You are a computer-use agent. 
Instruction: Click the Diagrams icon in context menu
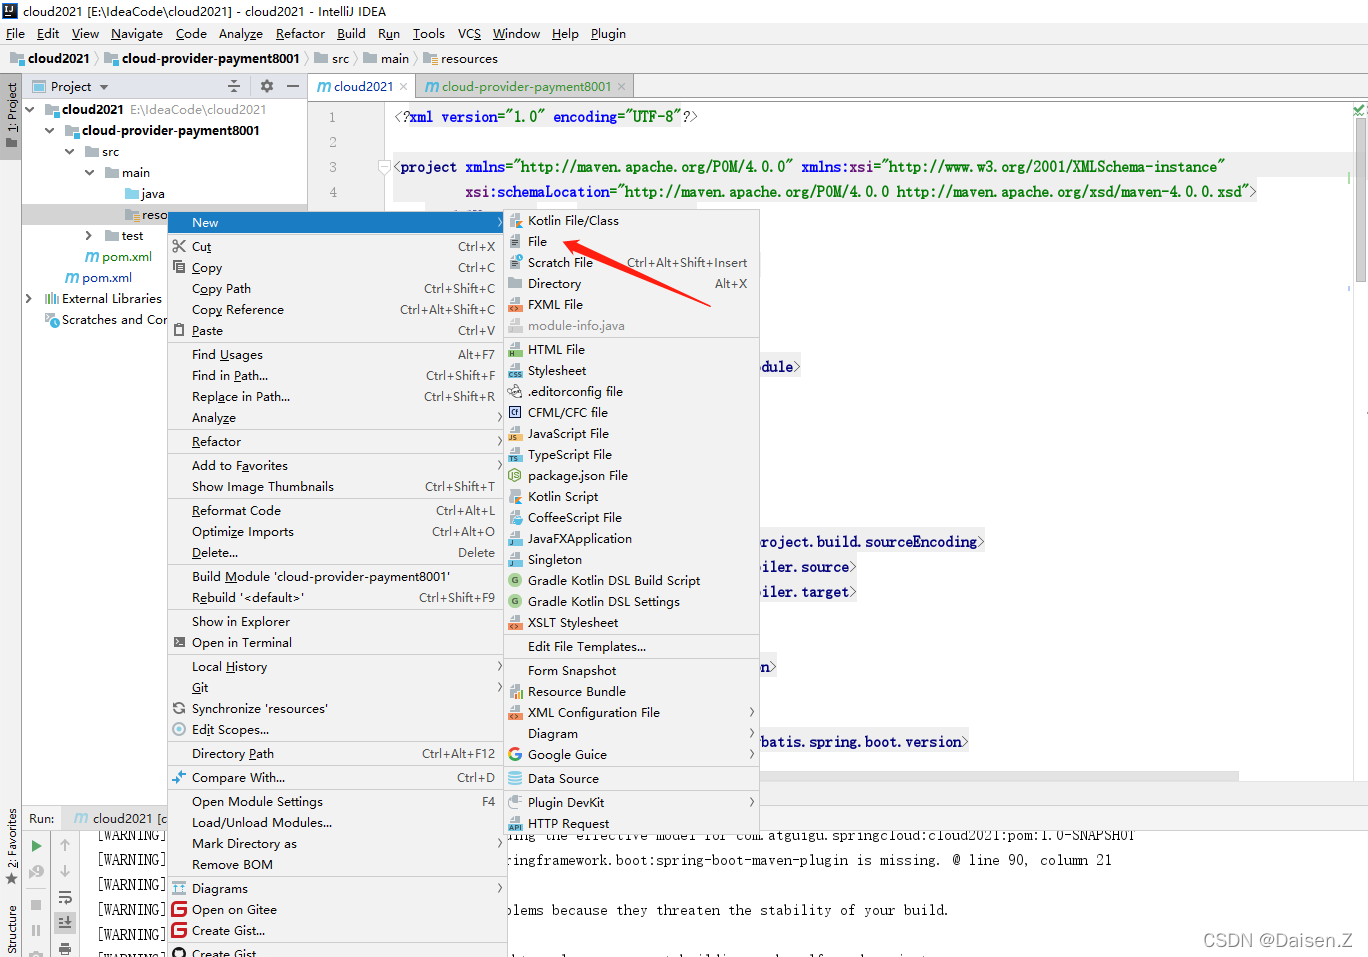click(179, 889)
